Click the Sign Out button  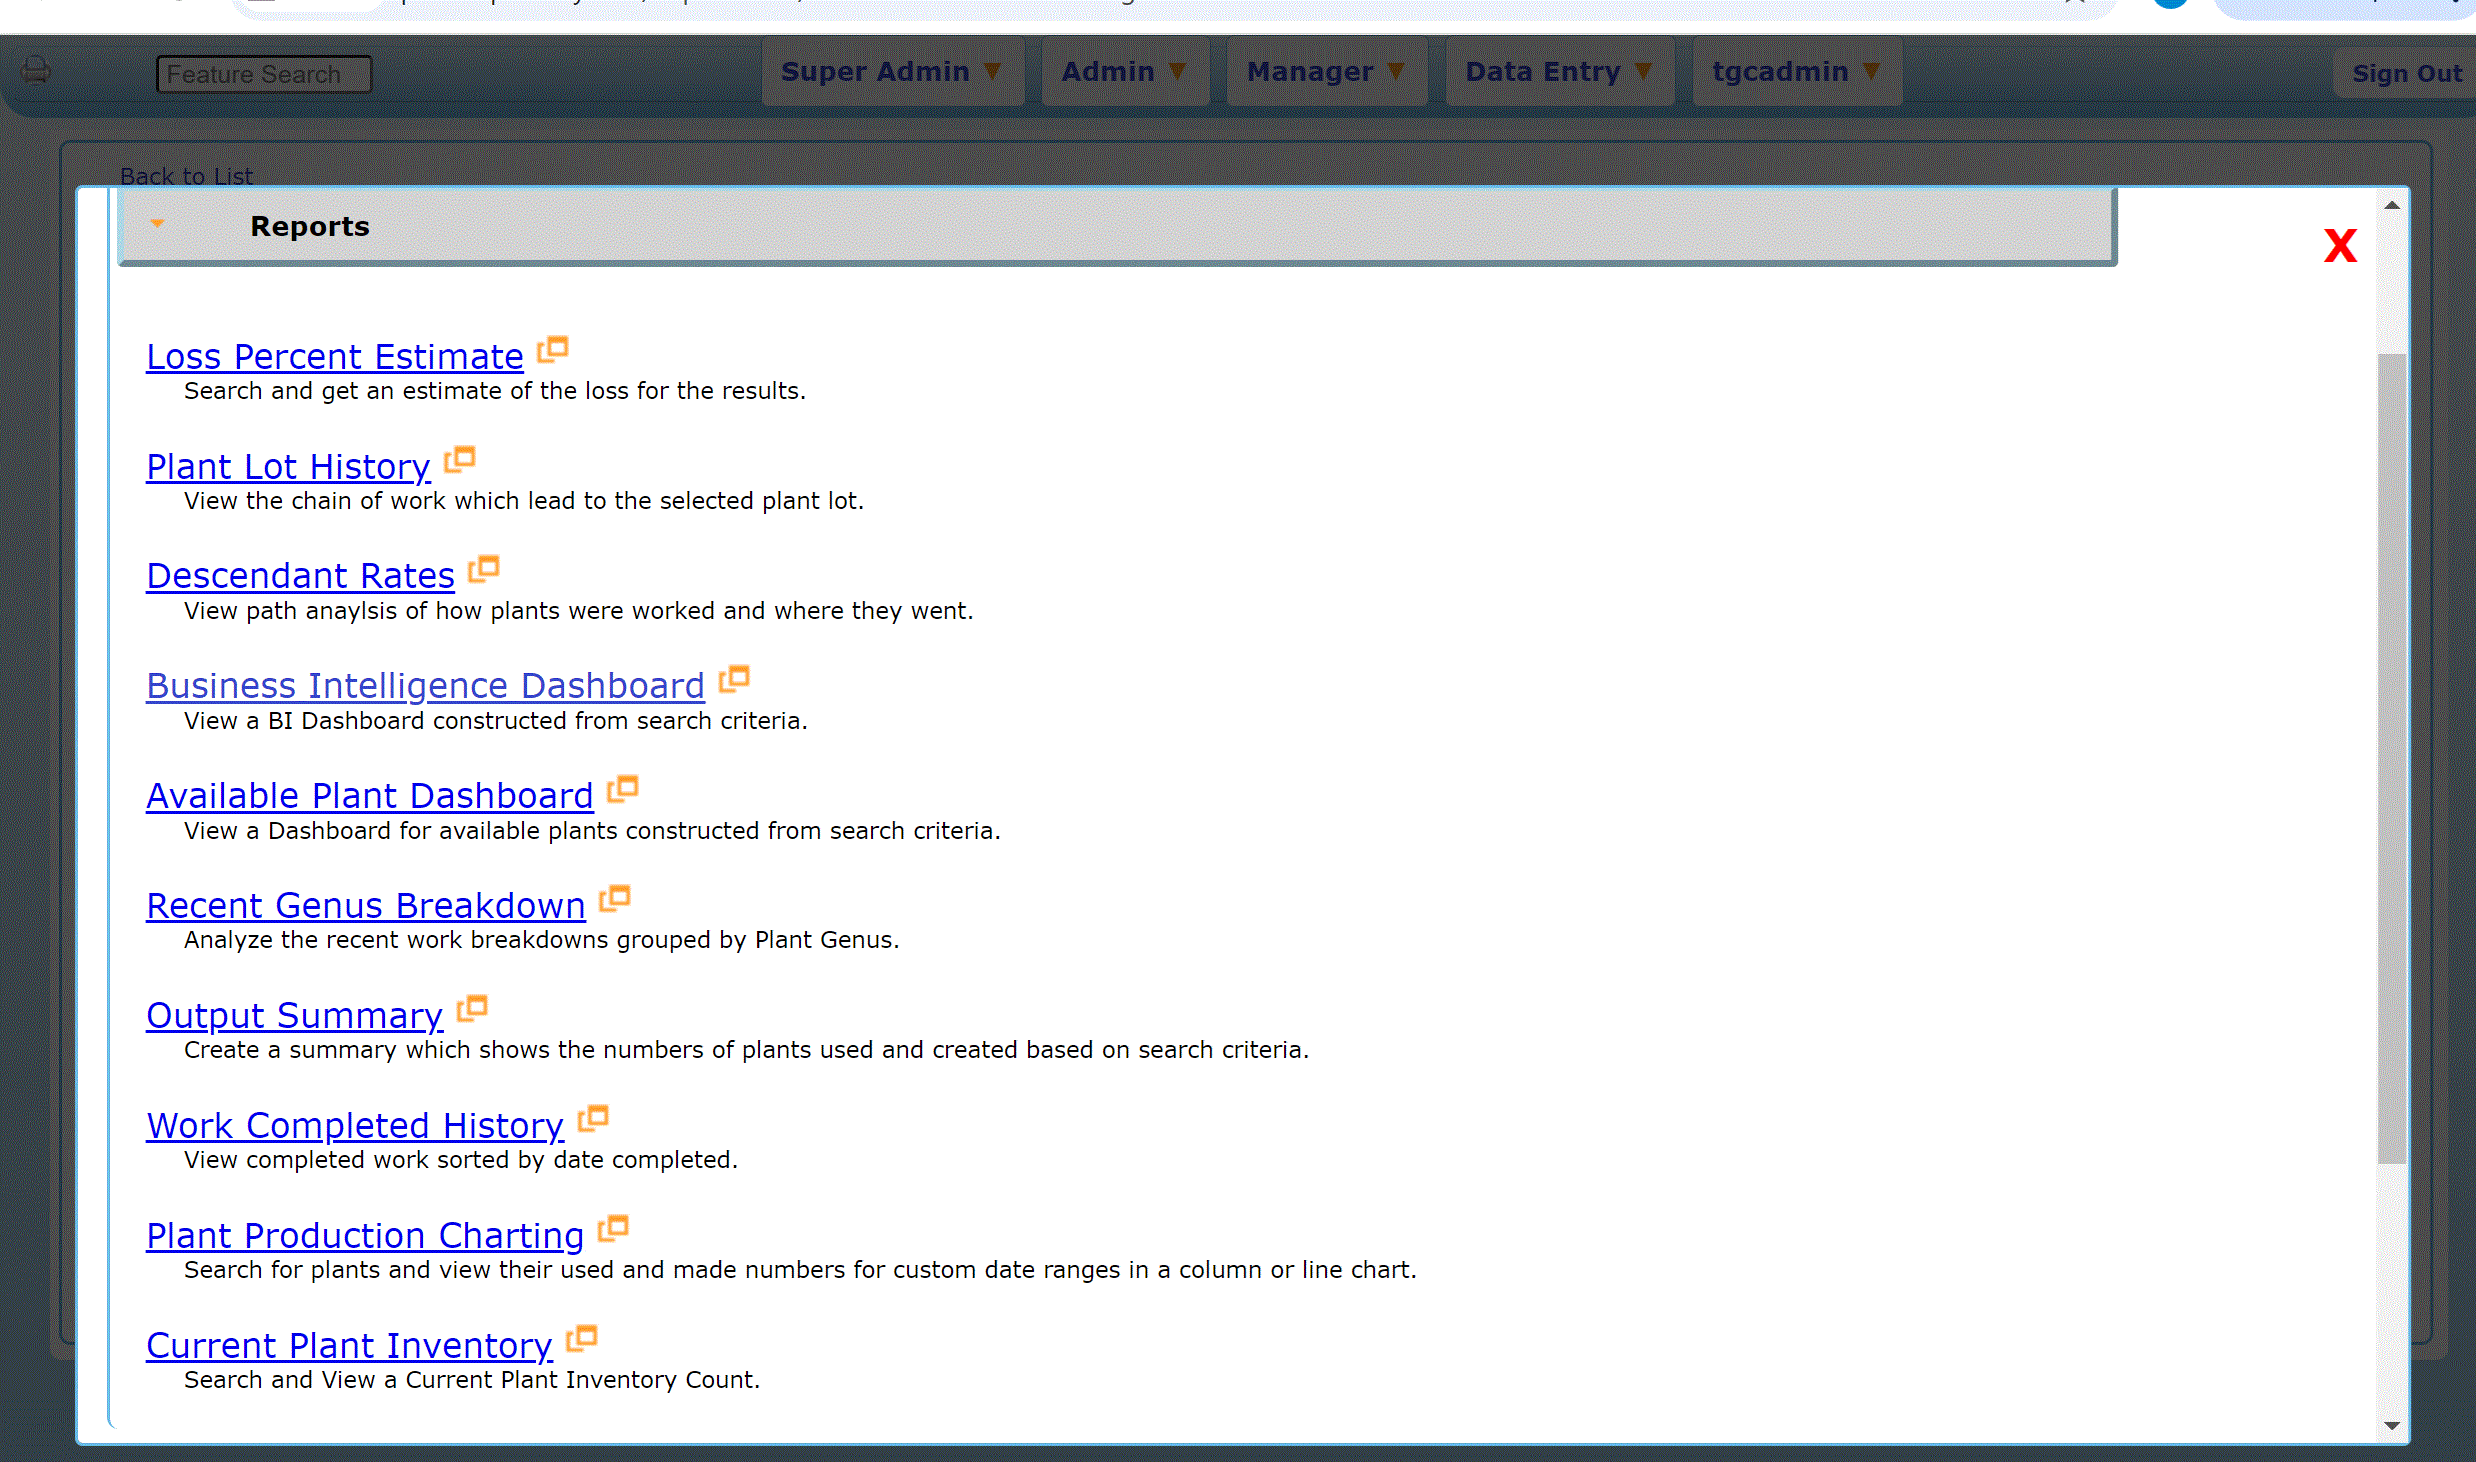click(2406, 74)
